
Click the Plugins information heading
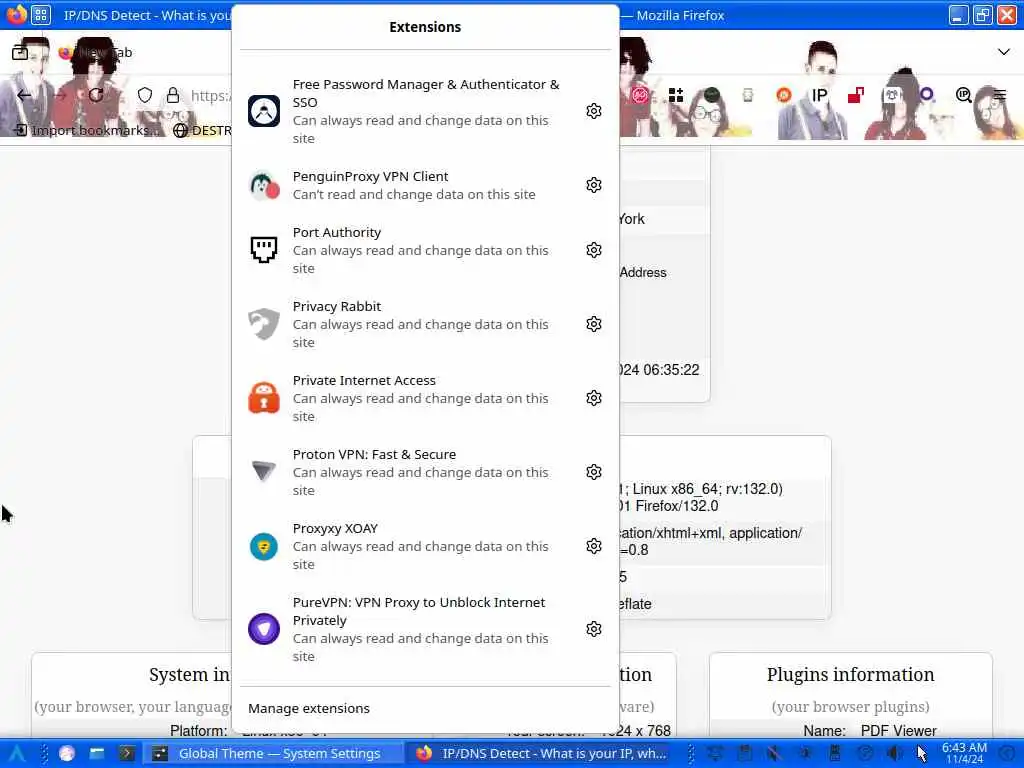click(x=850, y=675)
